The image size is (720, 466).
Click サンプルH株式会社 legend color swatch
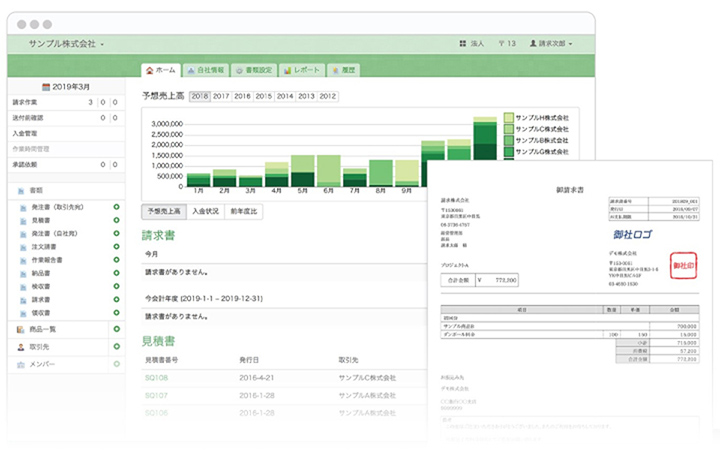point(509,118)
